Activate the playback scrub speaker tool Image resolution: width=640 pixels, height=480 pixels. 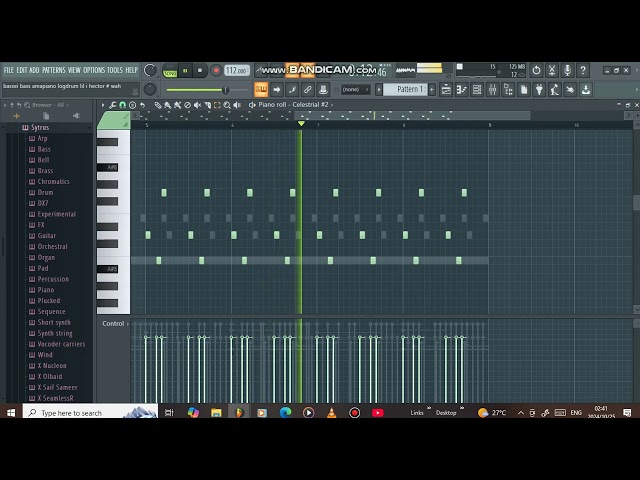(x=237, y=105)
